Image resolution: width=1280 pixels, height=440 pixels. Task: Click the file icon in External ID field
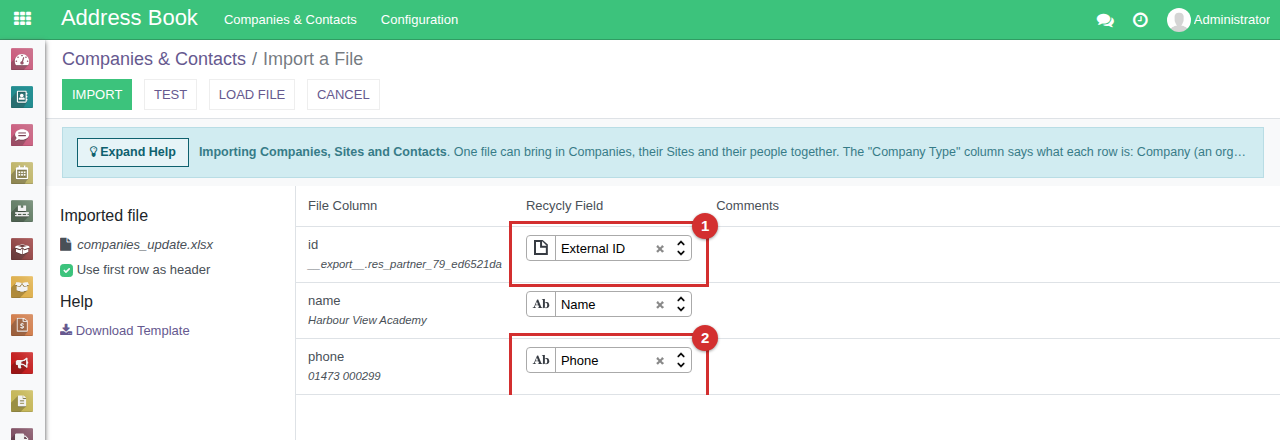[541, 248]
